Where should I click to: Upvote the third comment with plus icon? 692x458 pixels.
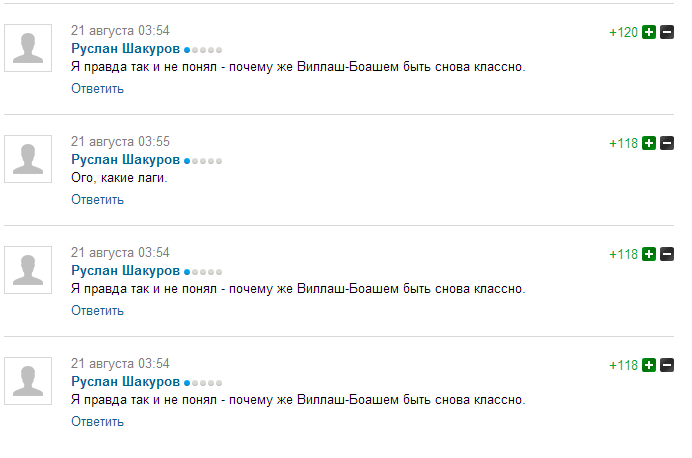[x=649, y=254]
